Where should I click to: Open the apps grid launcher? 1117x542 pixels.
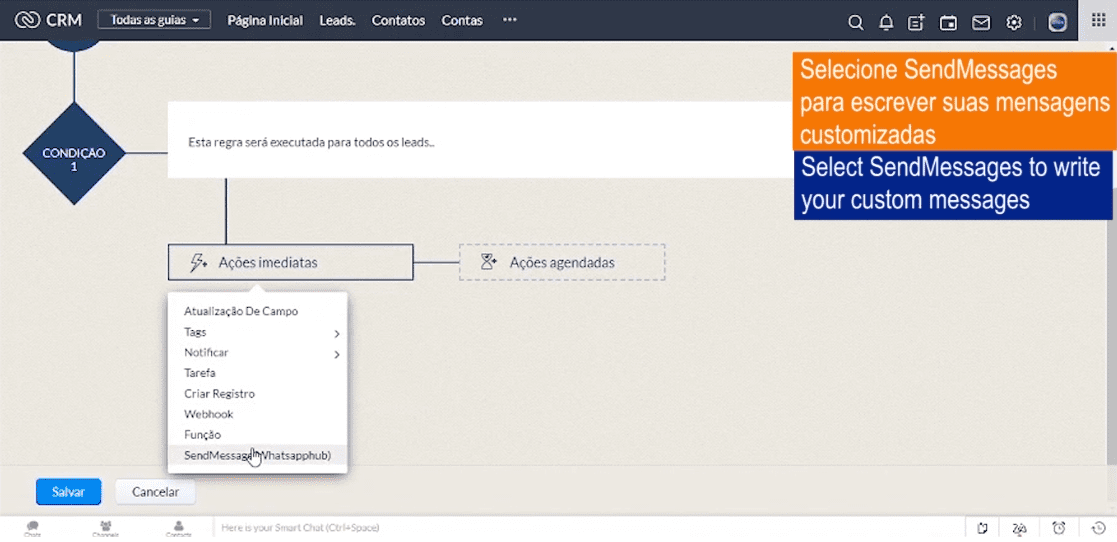pyautogui.click(x=1098, y=21)
